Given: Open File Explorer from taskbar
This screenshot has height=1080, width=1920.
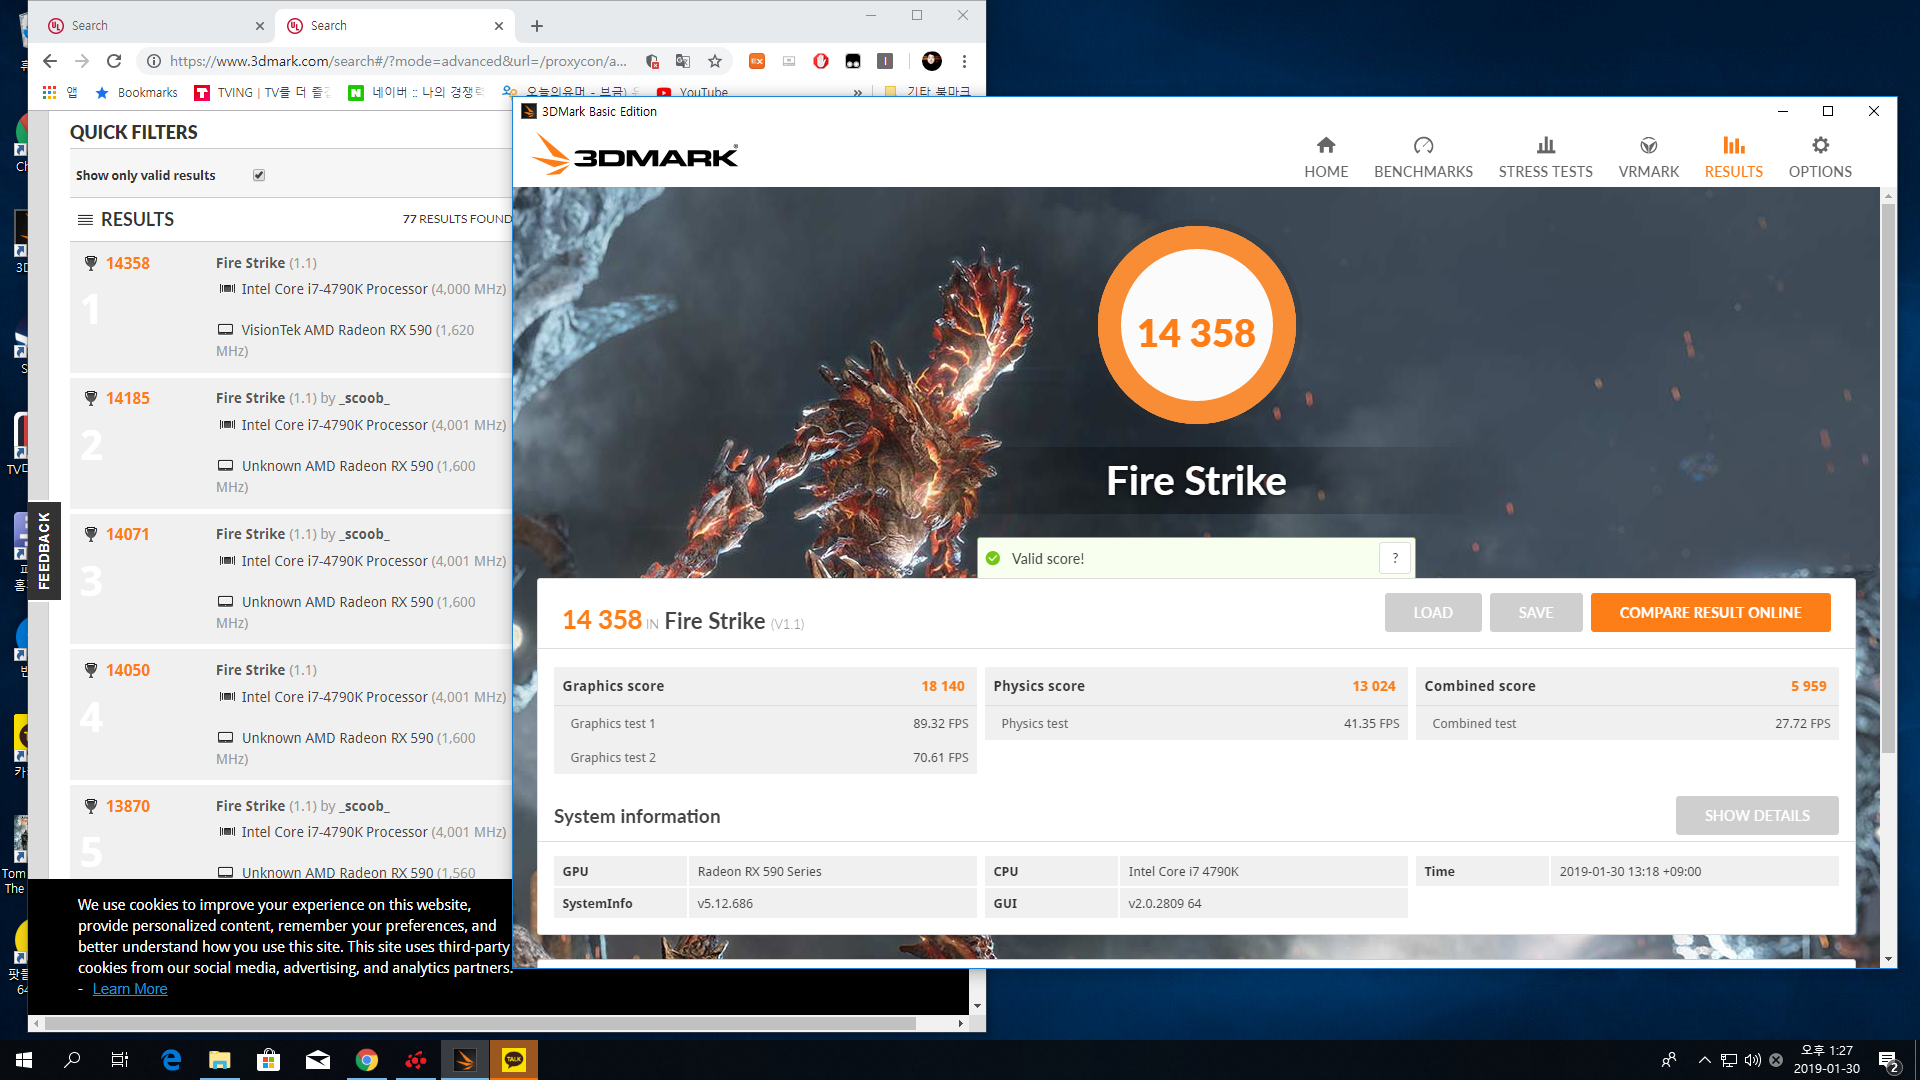Looking at the screenshot, I should pos(220,1060).
